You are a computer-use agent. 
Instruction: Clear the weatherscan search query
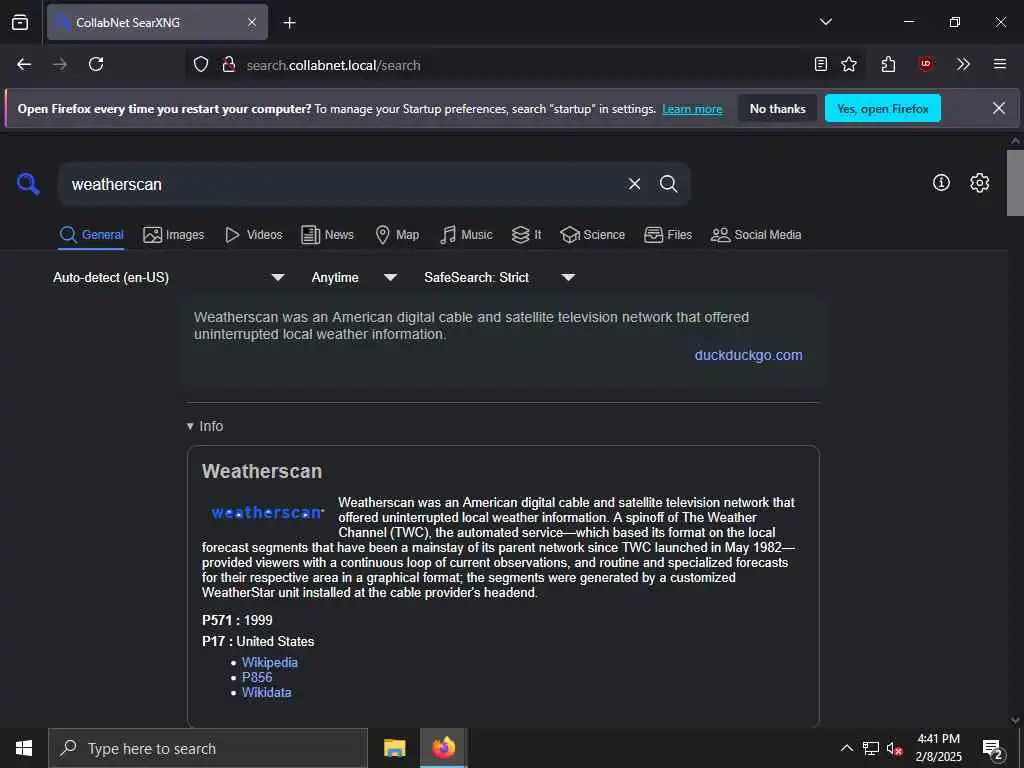coord(634,184)
